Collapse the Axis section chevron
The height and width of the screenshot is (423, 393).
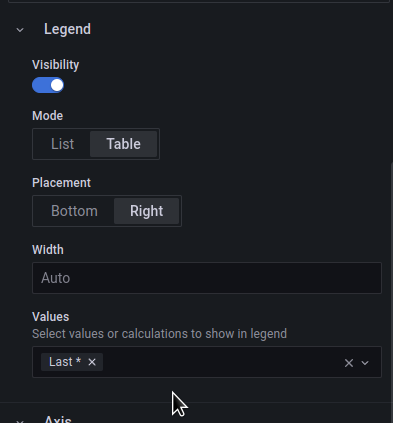coord(20,421)
